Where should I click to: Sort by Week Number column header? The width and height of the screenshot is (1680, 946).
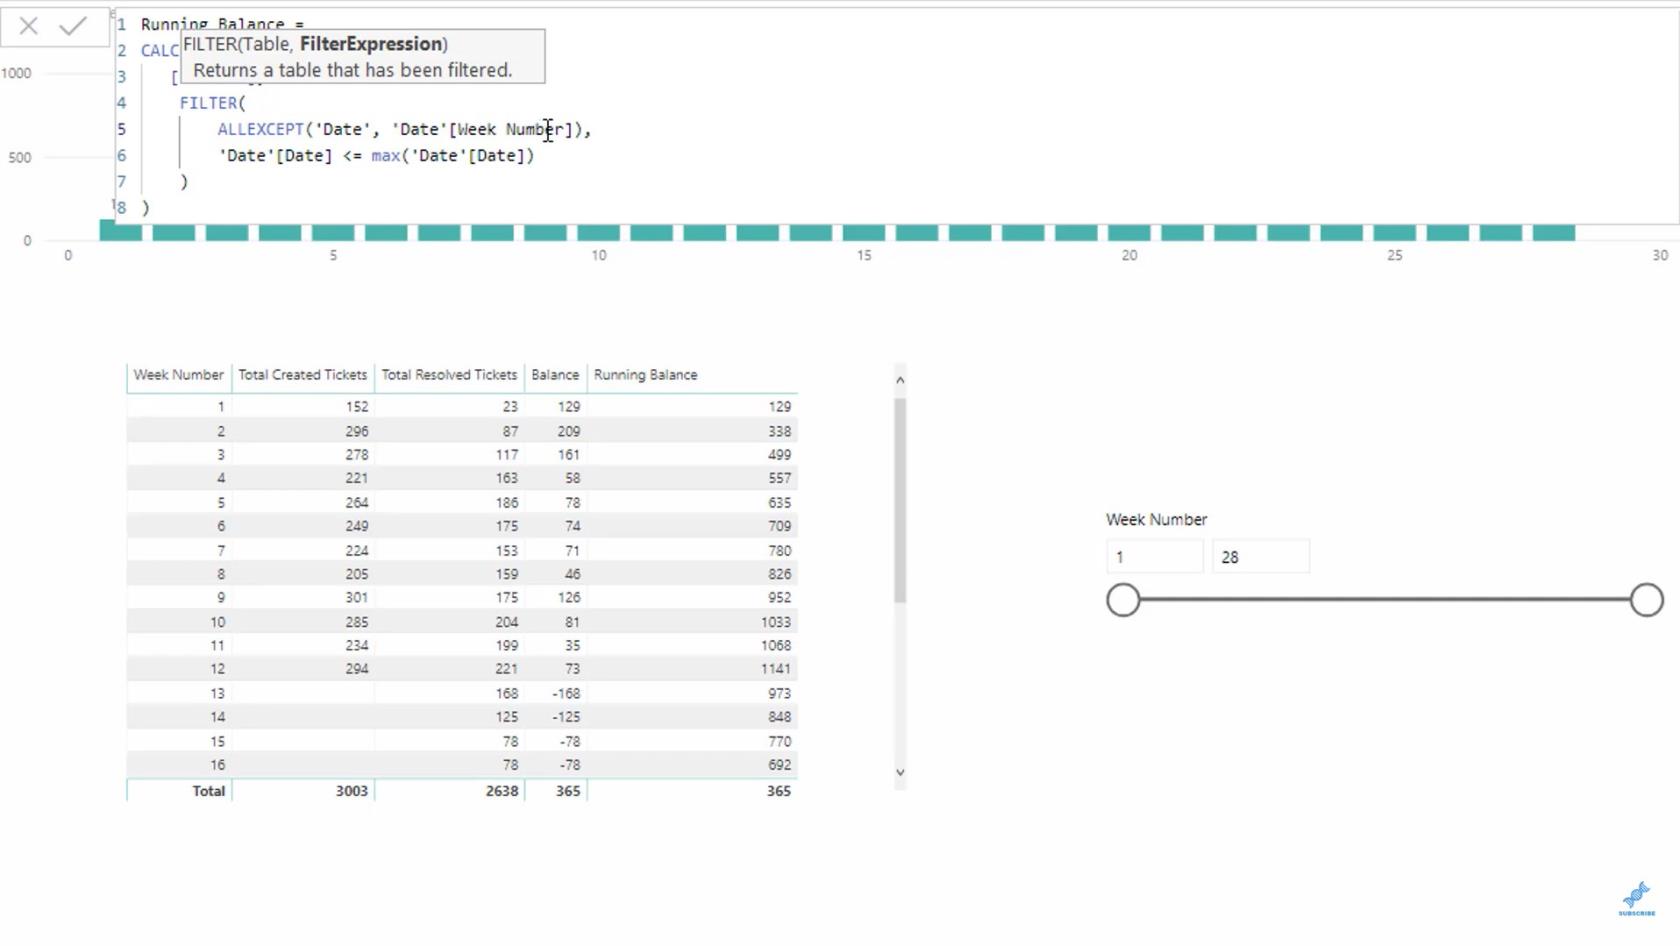pyautogui.click(x=179, y=375)
